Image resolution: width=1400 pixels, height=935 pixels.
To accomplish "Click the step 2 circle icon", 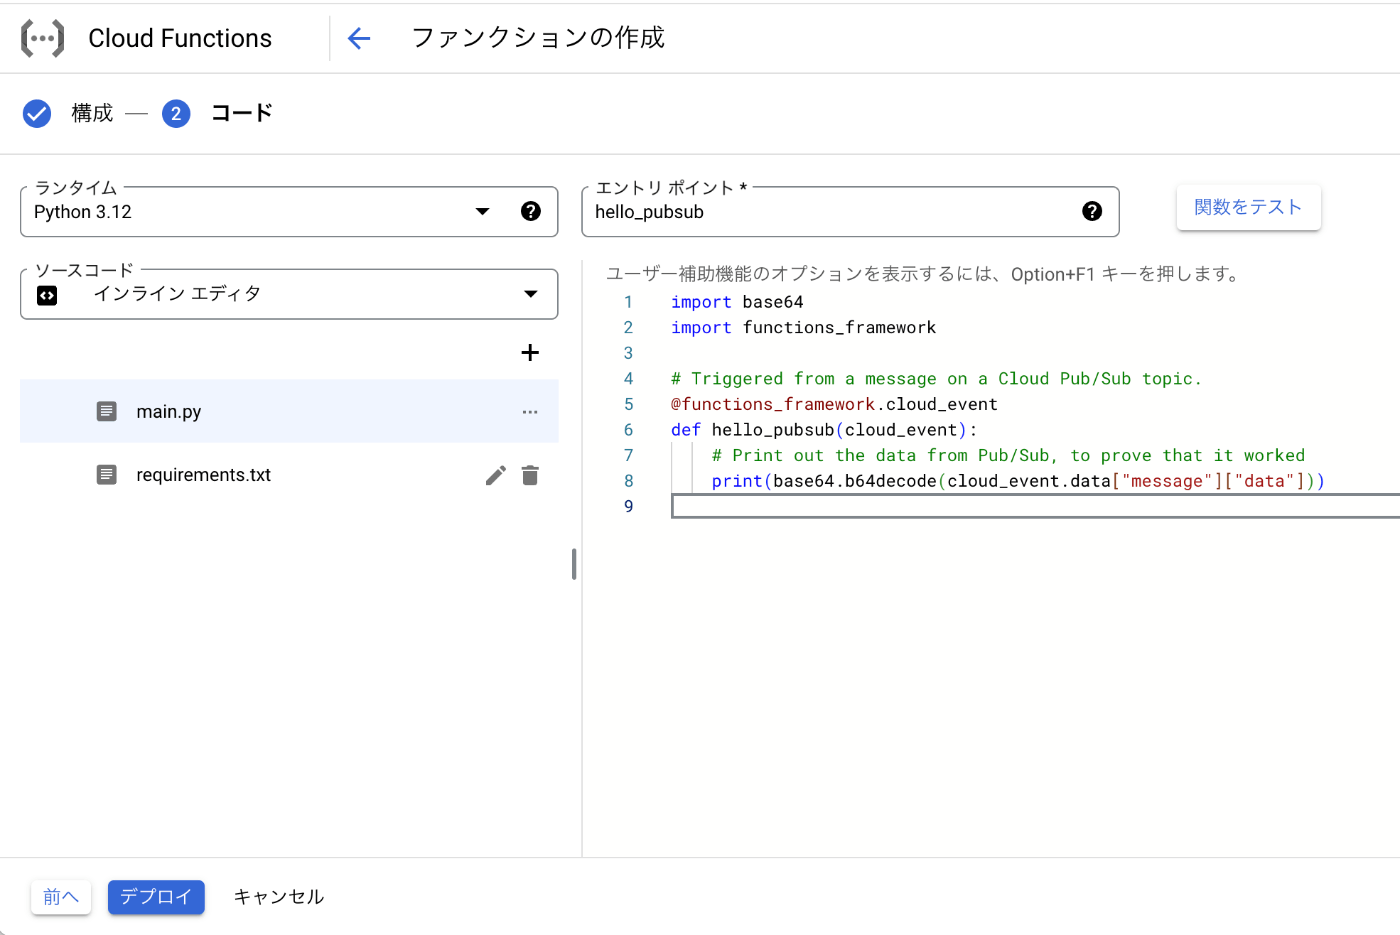I will tap(176, 114).
